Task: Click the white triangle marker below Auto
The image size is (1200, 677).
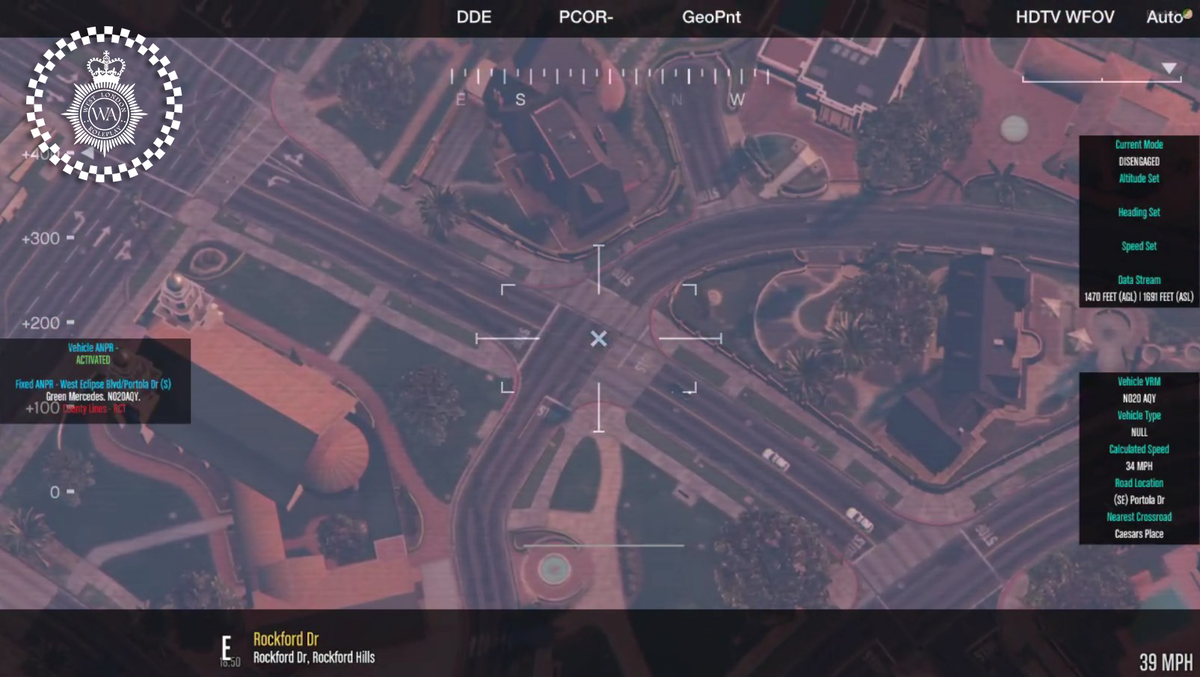Action: (1169, 68)
